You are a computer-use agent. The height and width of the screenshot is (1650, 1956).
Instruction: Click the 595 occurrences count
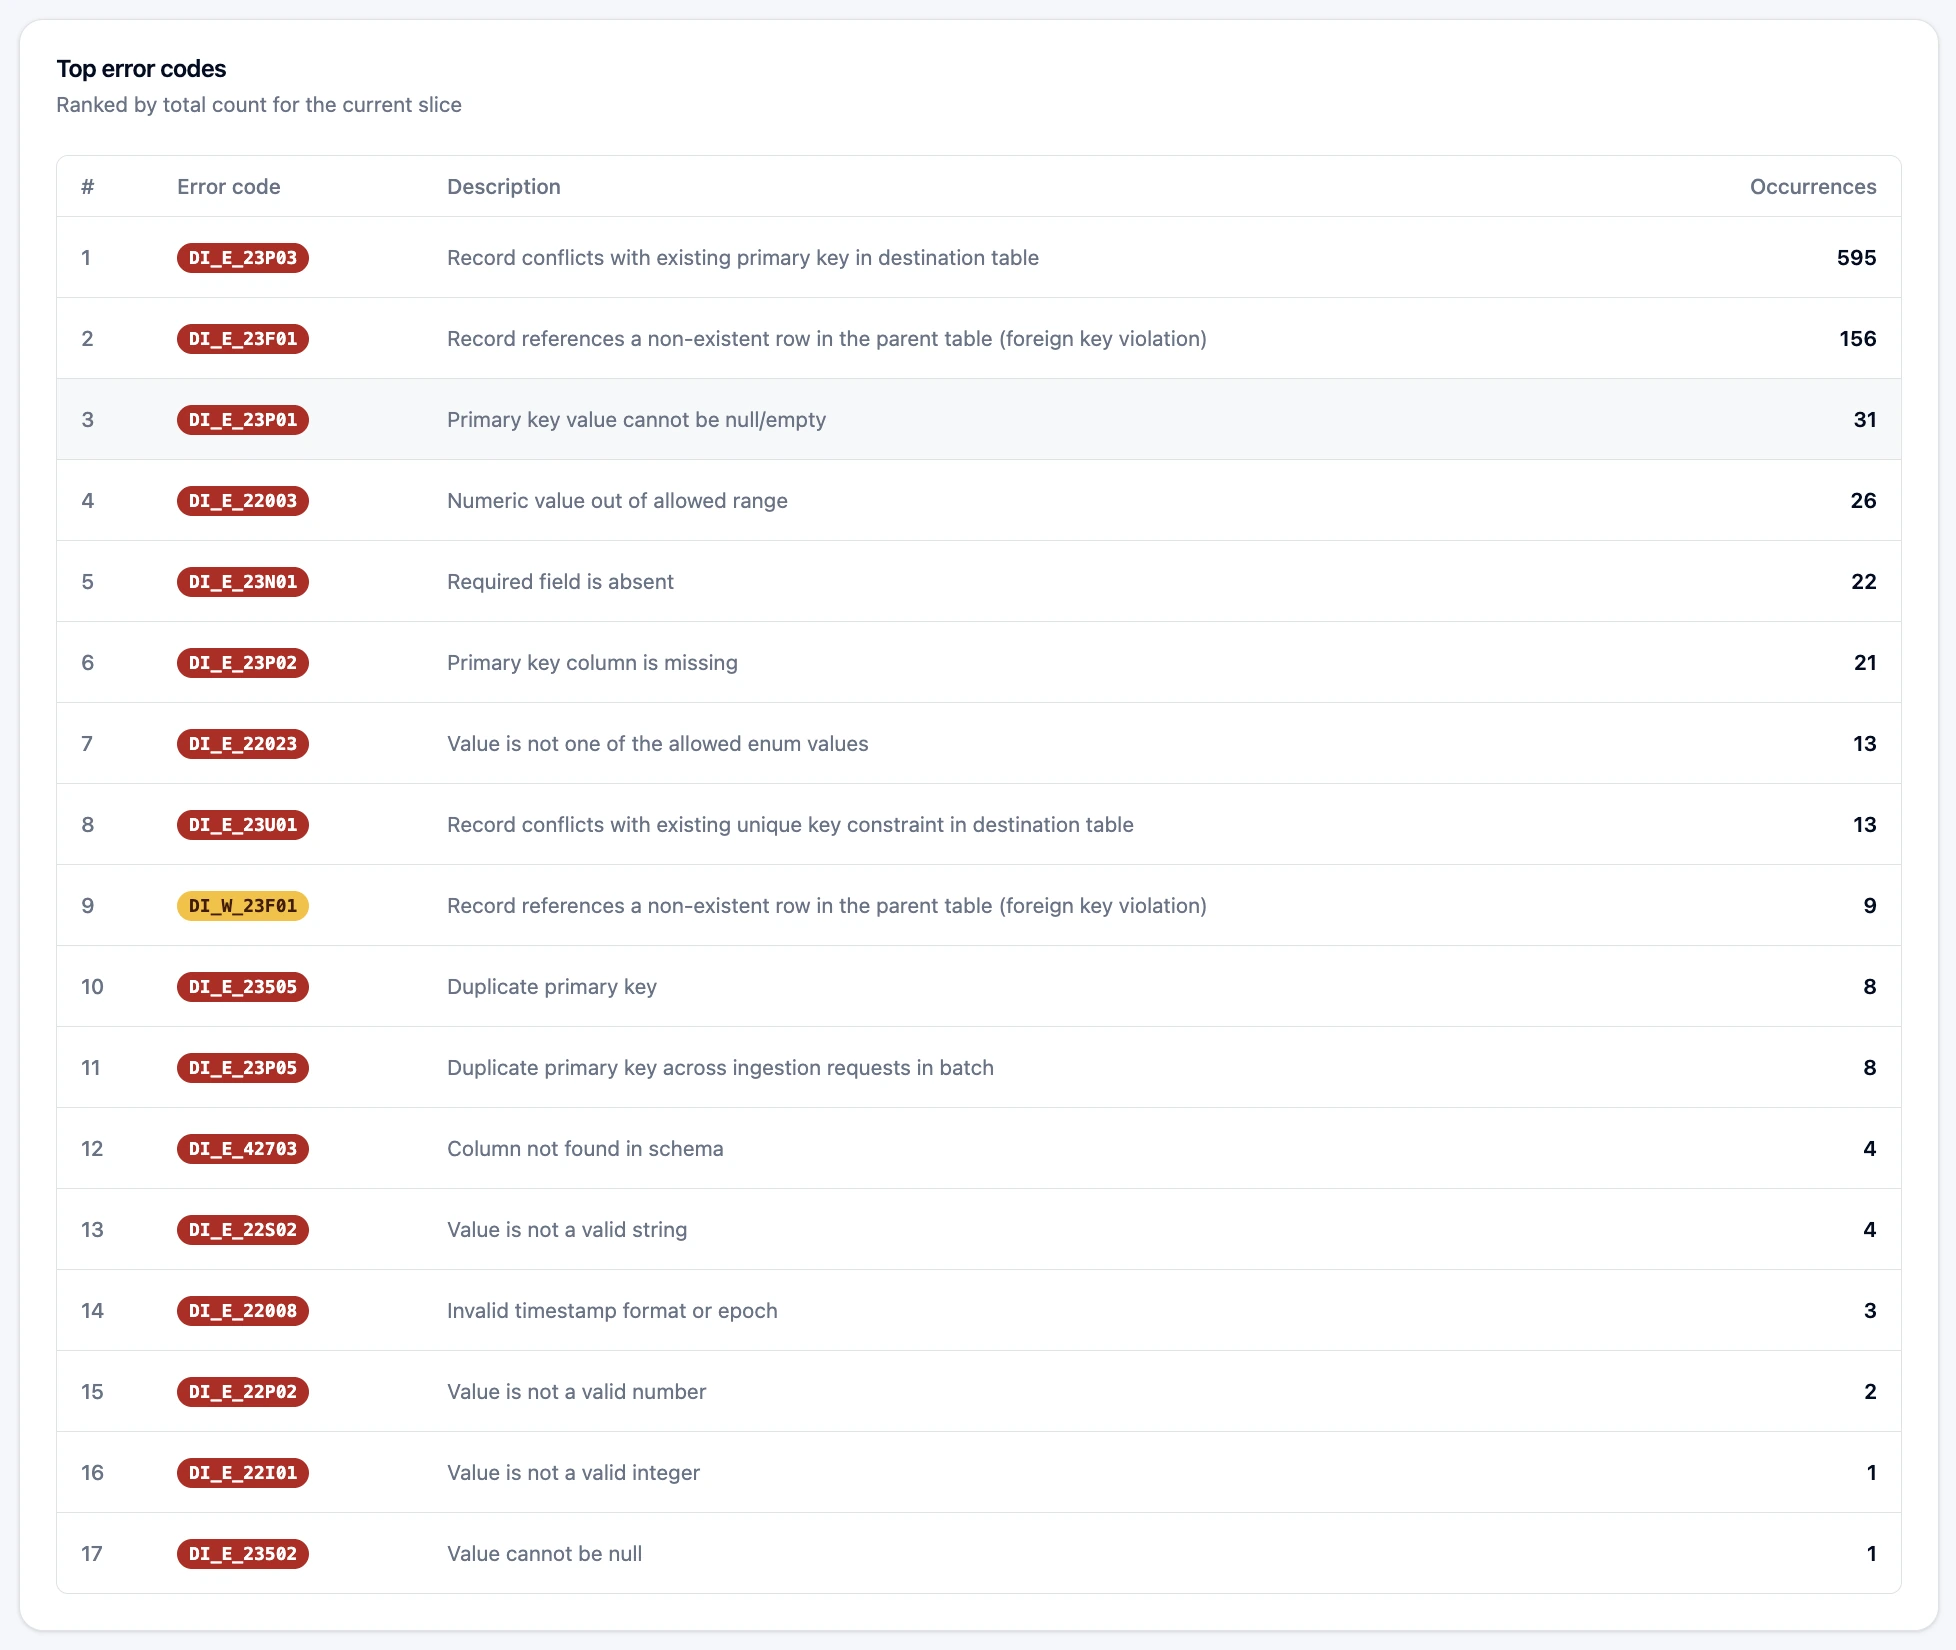1856,258
